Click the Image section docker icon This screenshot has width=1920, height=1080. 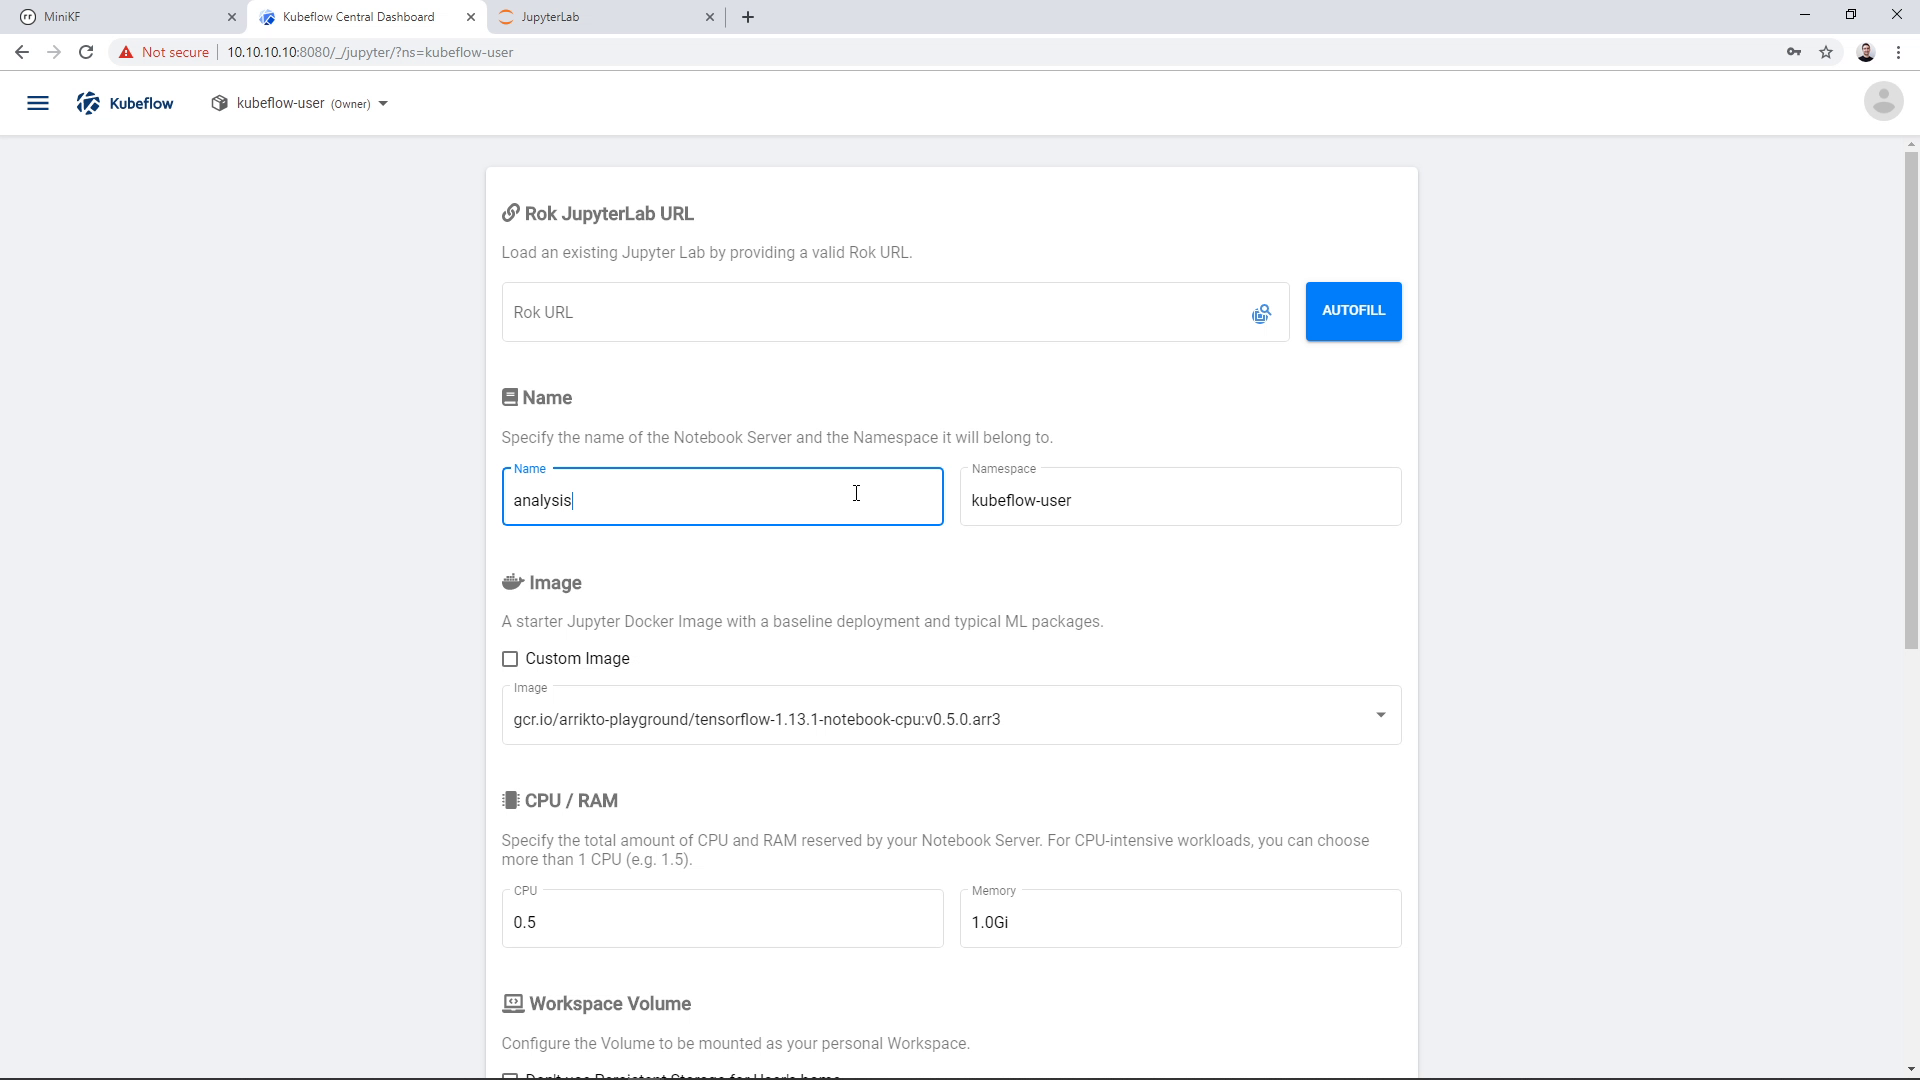coord(513,582)
